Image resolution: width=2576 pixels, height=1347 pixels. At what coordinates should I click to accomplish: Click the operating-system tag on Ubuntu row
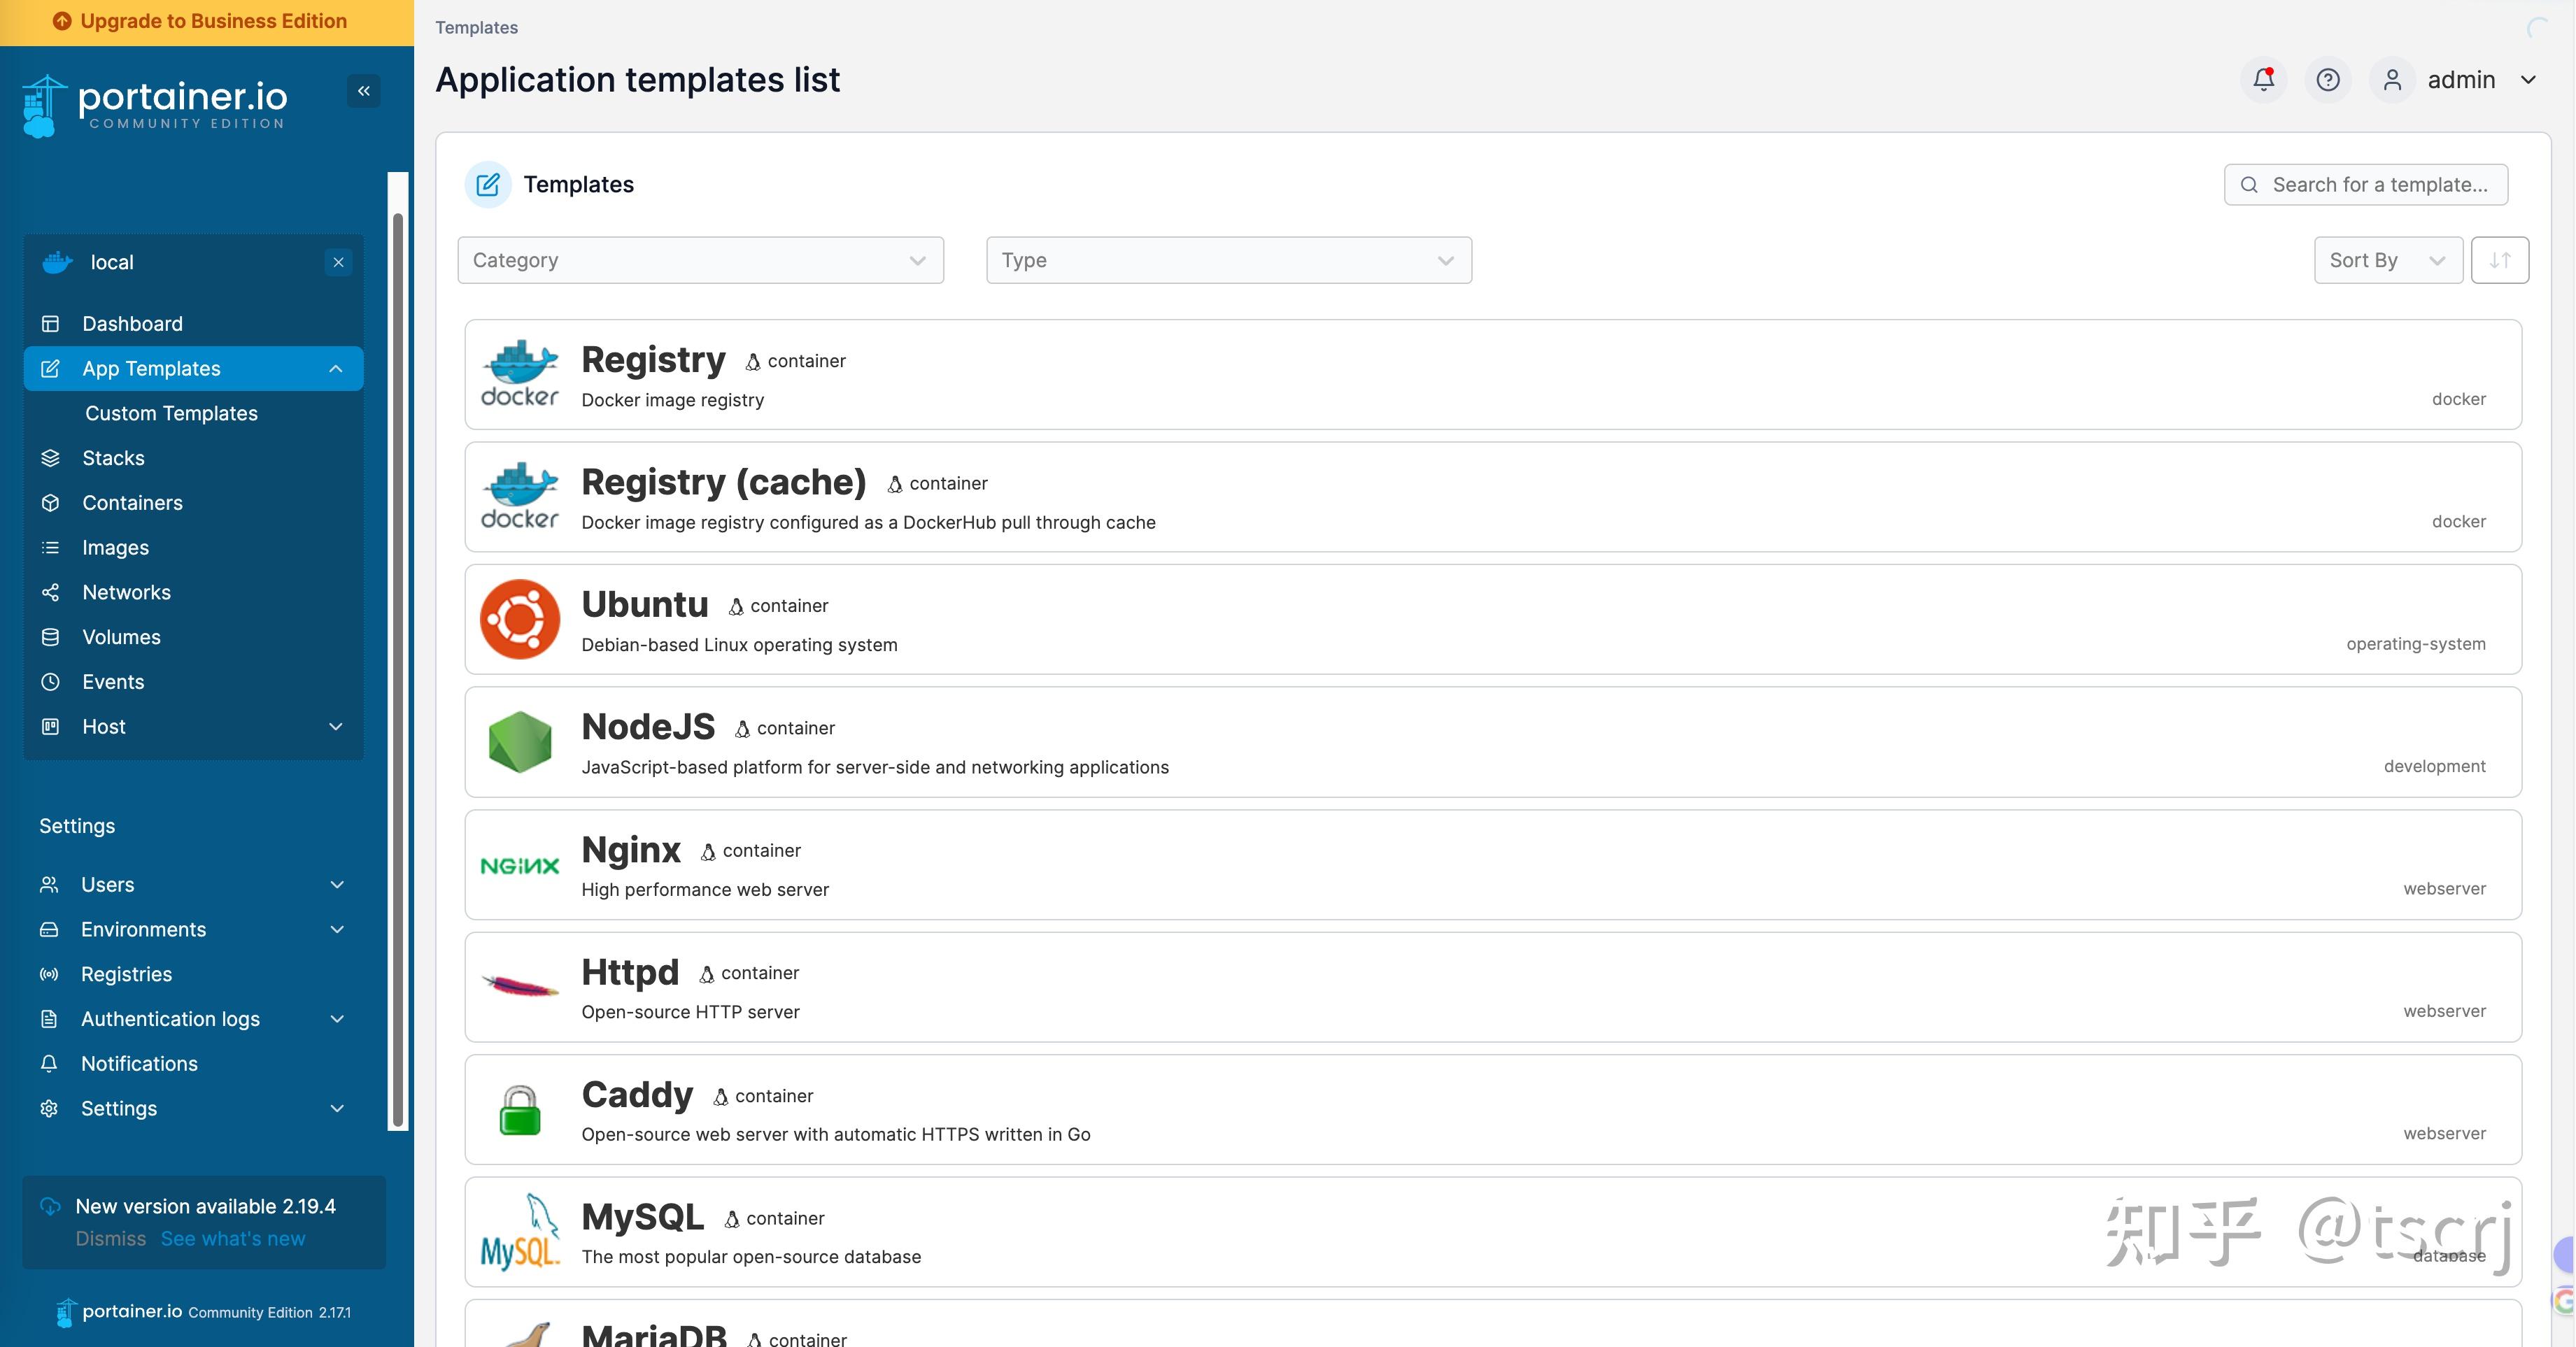2416,644
